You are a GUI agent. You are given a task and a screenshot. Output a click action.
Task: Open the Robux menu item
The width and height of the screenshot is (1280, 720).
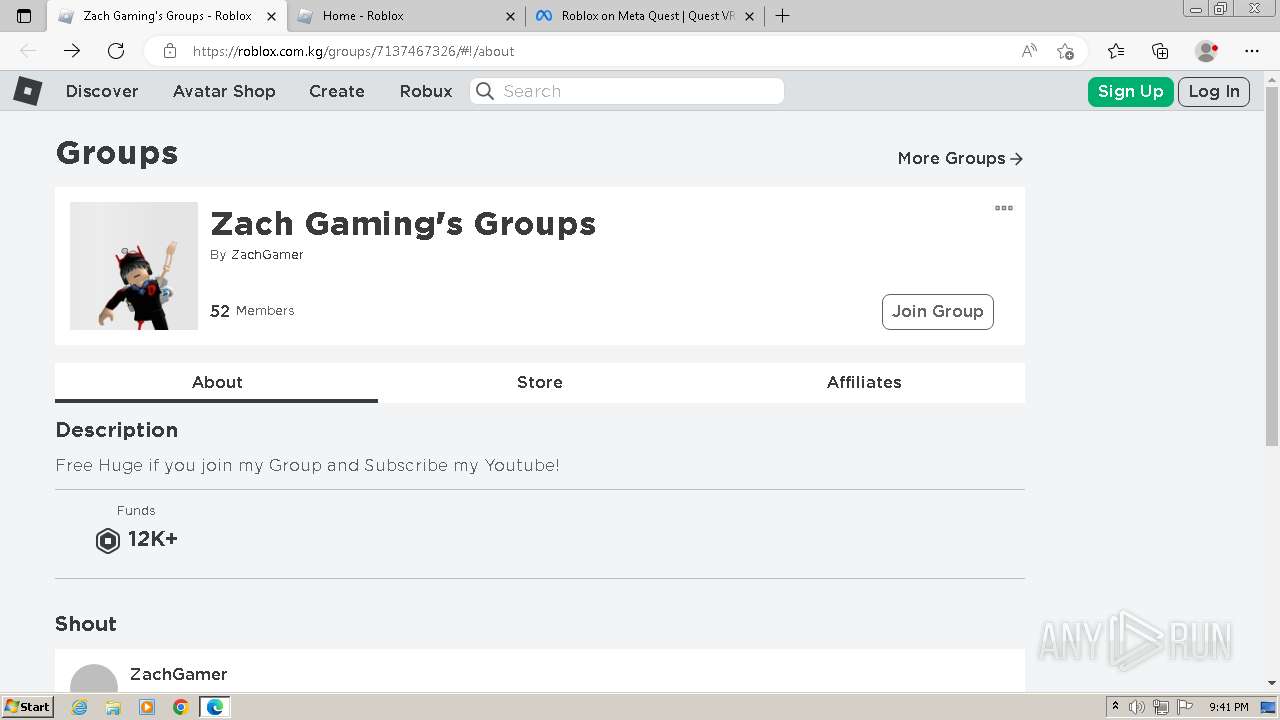[426, 91]
